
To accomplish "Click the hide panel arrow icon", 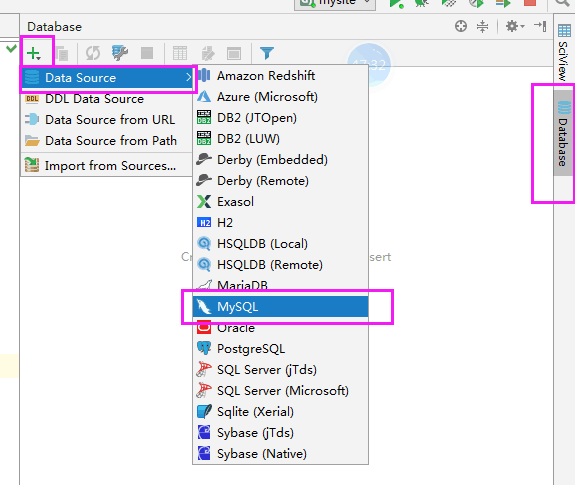I will 540,26.
